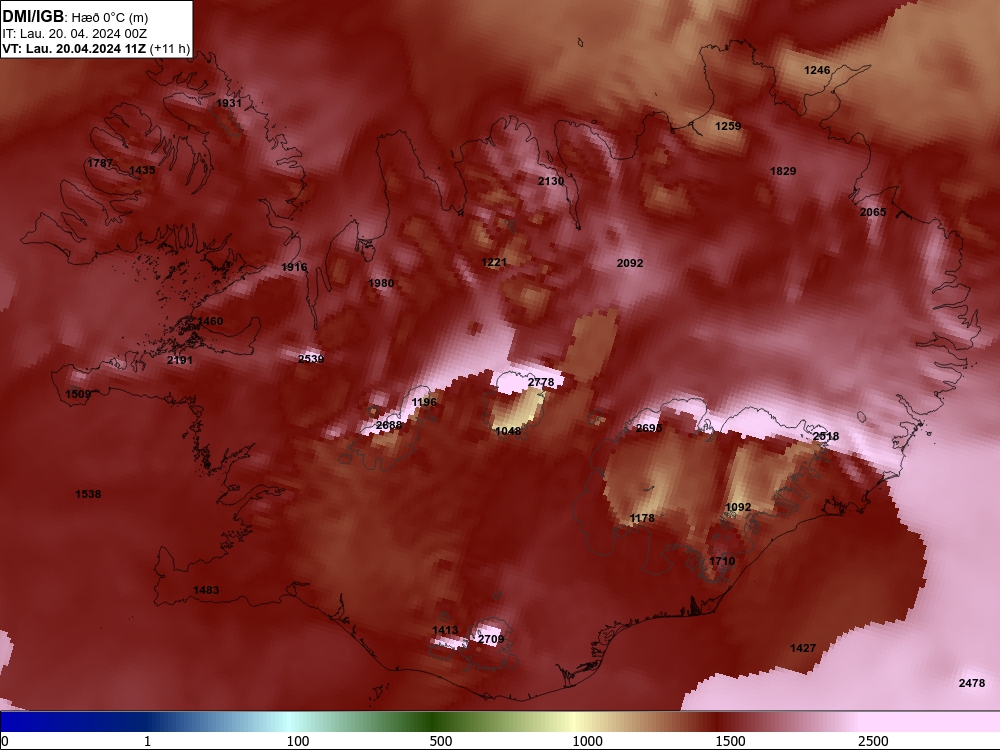Click the map value 2539
The image size is (1000, 750).
[311, 358]
